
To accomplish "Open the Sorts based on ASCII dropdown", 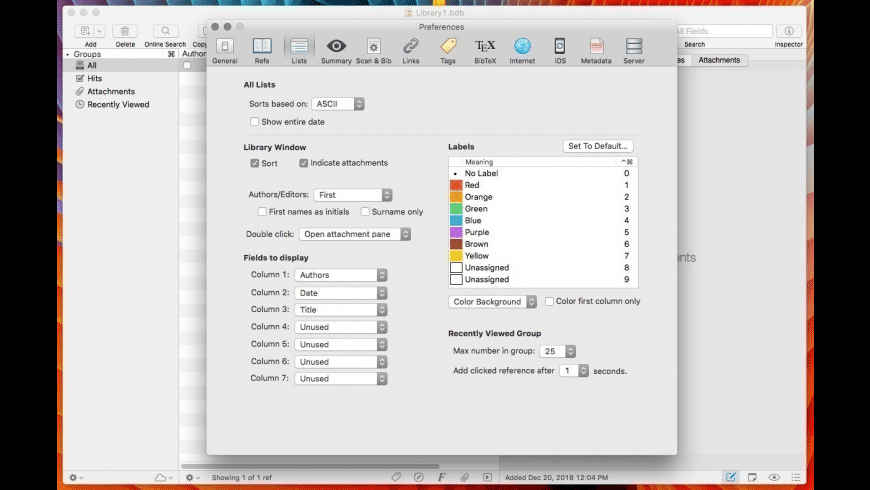I will [337, 104].
